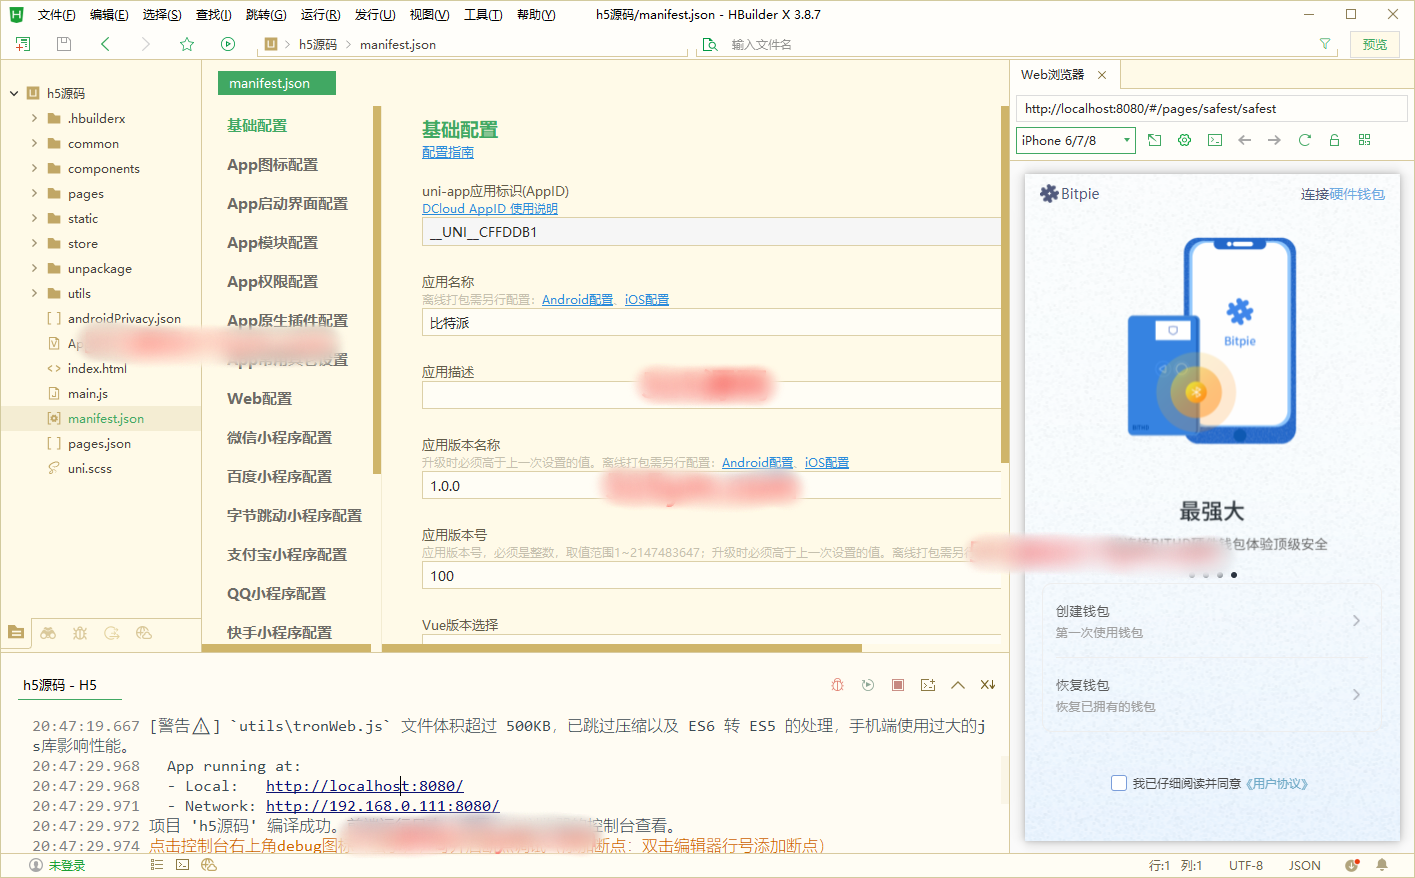Viewport: 1415px width, 878px height.
Task: Refresh the Web browser preview
Action: pos(1304,140)
